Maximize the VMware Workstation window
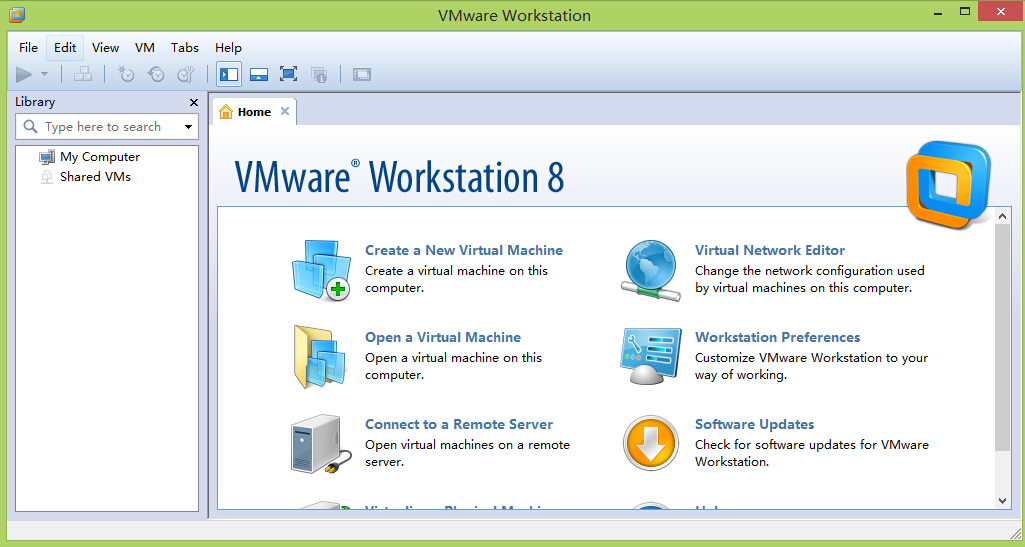The width and height of the screenshot is (1025, 547). 965,11
